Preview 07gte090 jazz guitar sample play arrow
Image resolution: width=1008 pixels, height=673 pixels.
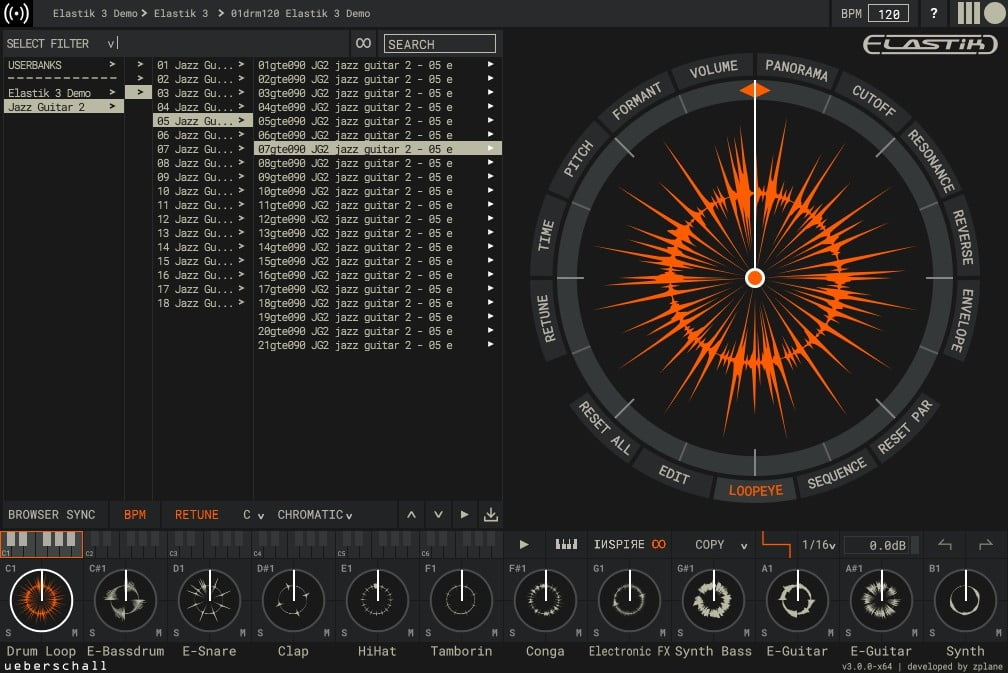coord(490,148)
